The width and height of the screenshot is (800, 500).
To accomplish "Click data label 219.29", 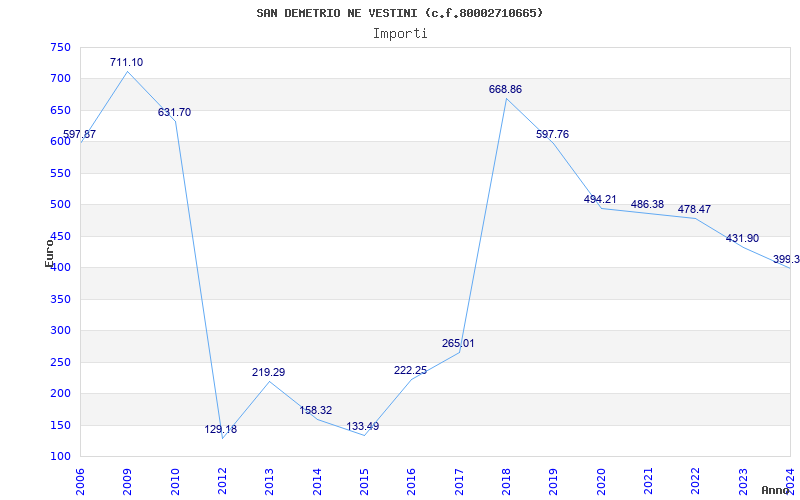I will [268, 372].
